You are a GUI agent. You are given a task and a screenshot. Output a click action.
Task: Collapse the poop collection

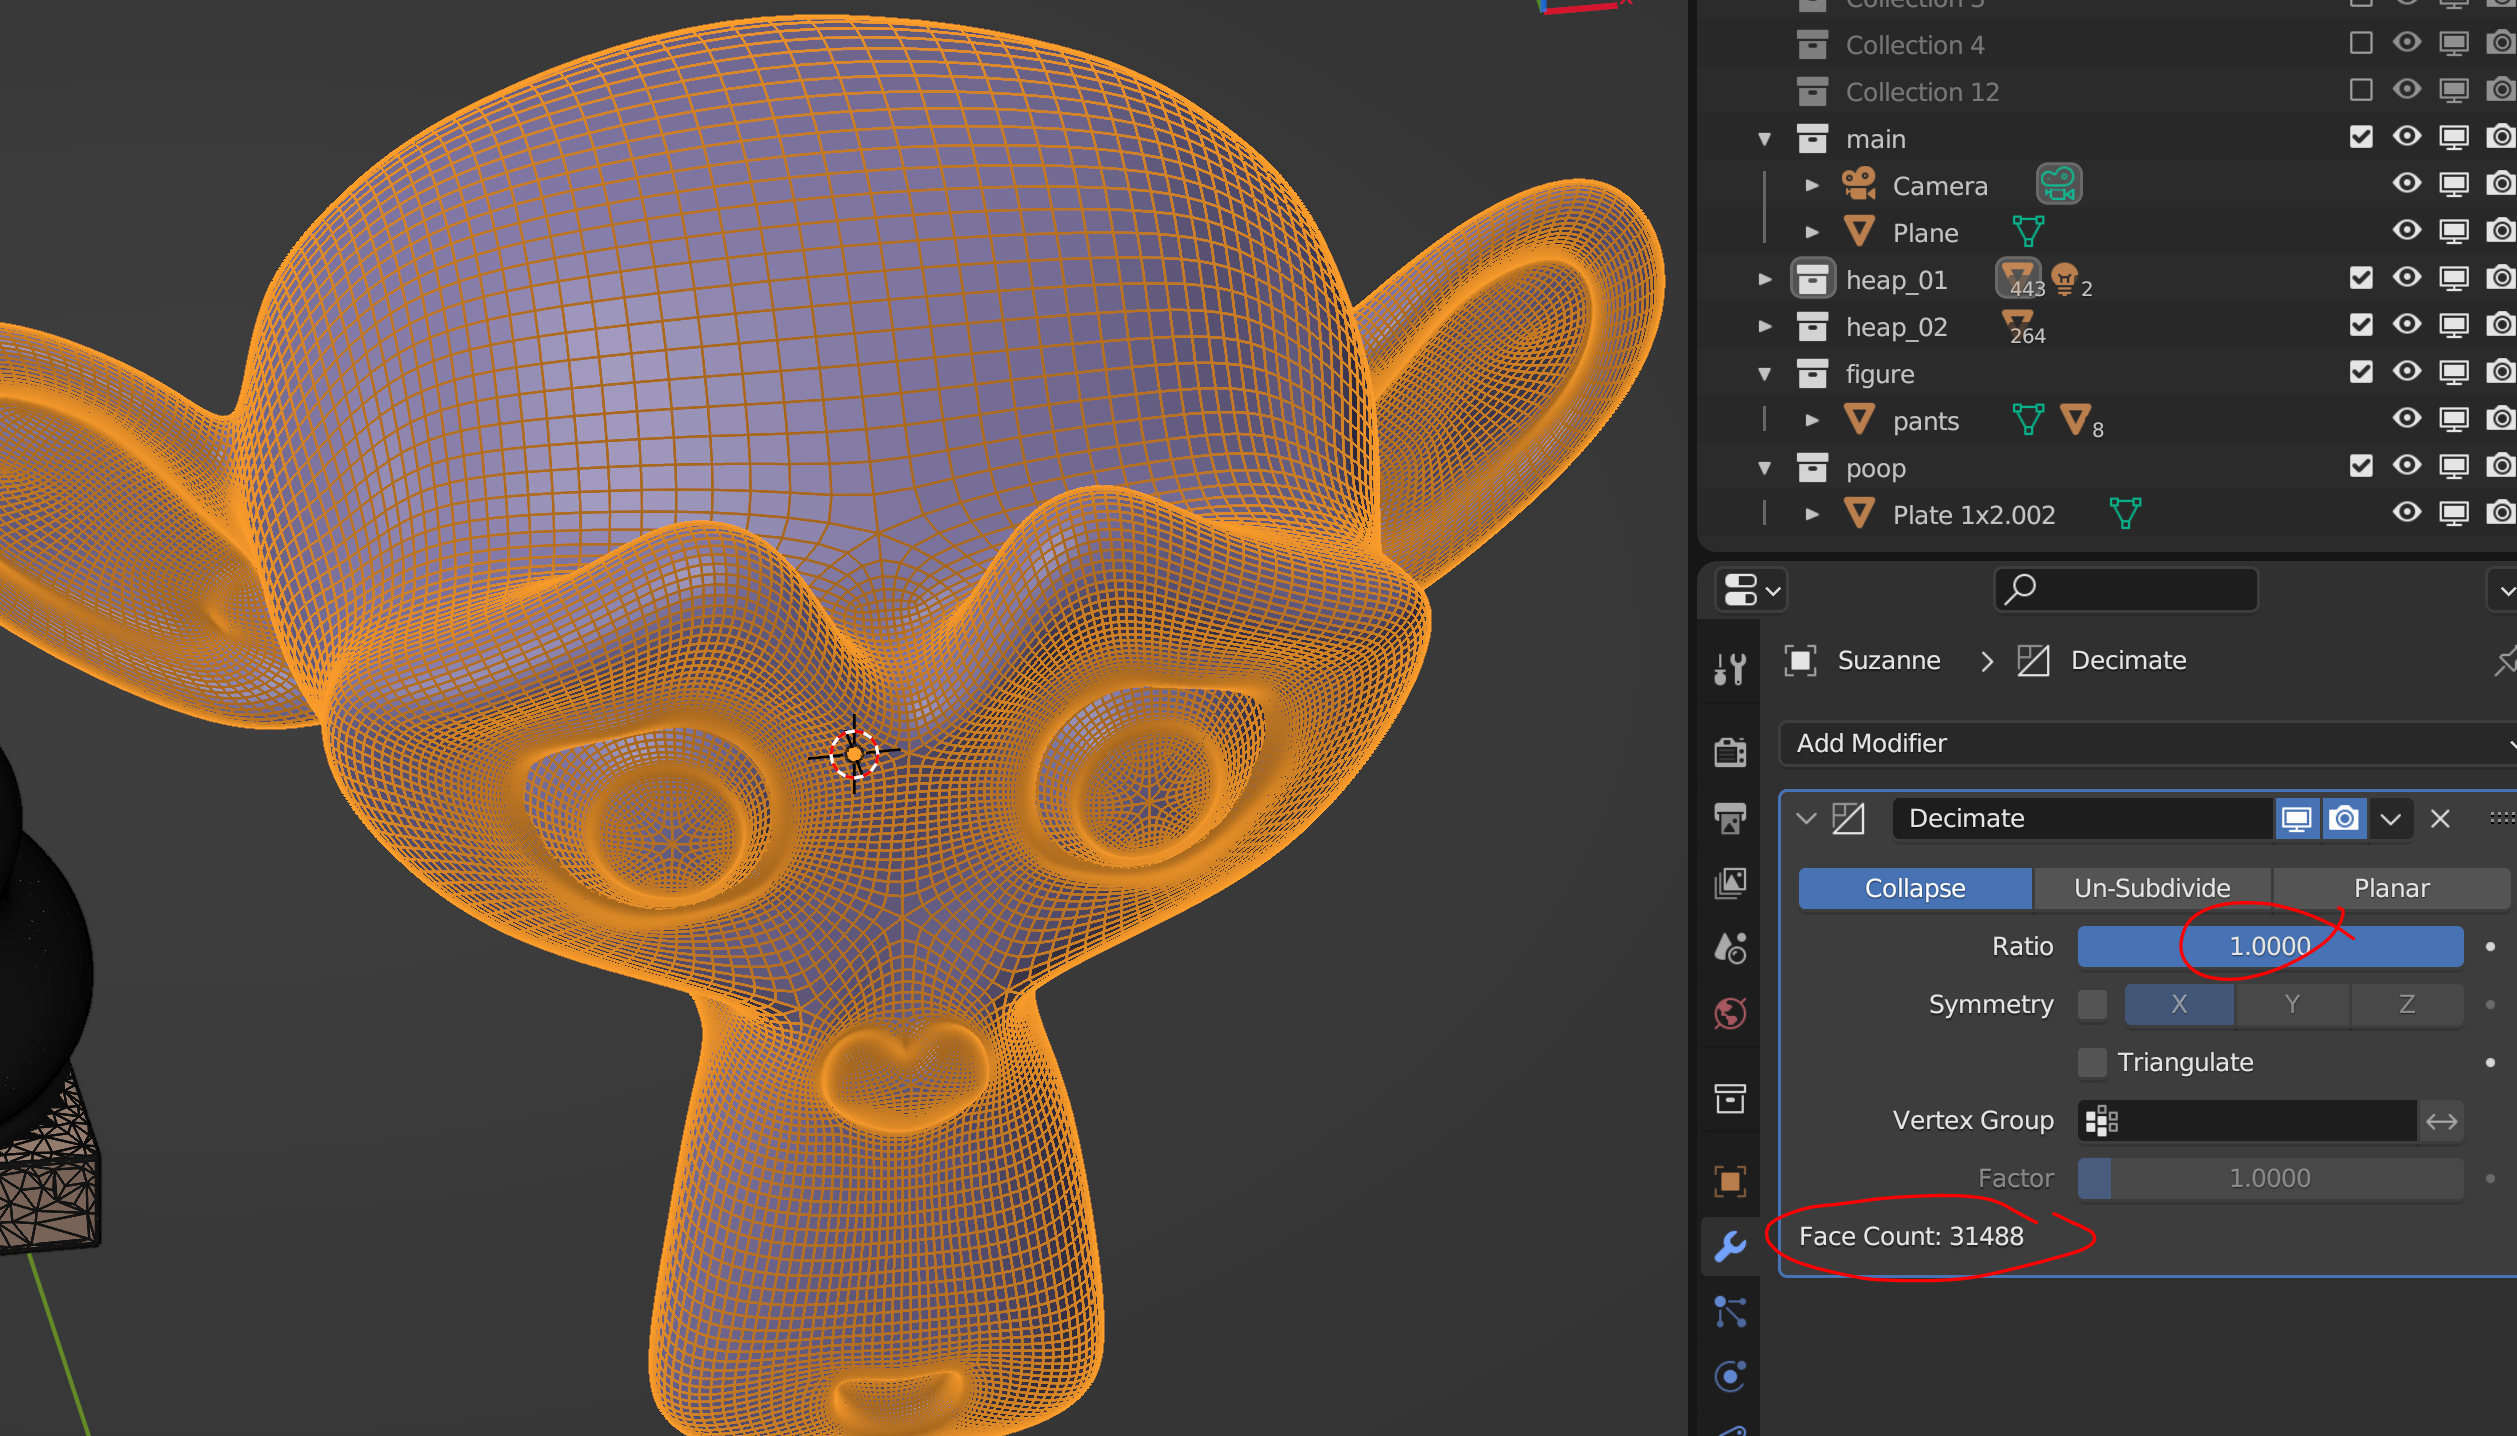click(x=1765, y=468)
